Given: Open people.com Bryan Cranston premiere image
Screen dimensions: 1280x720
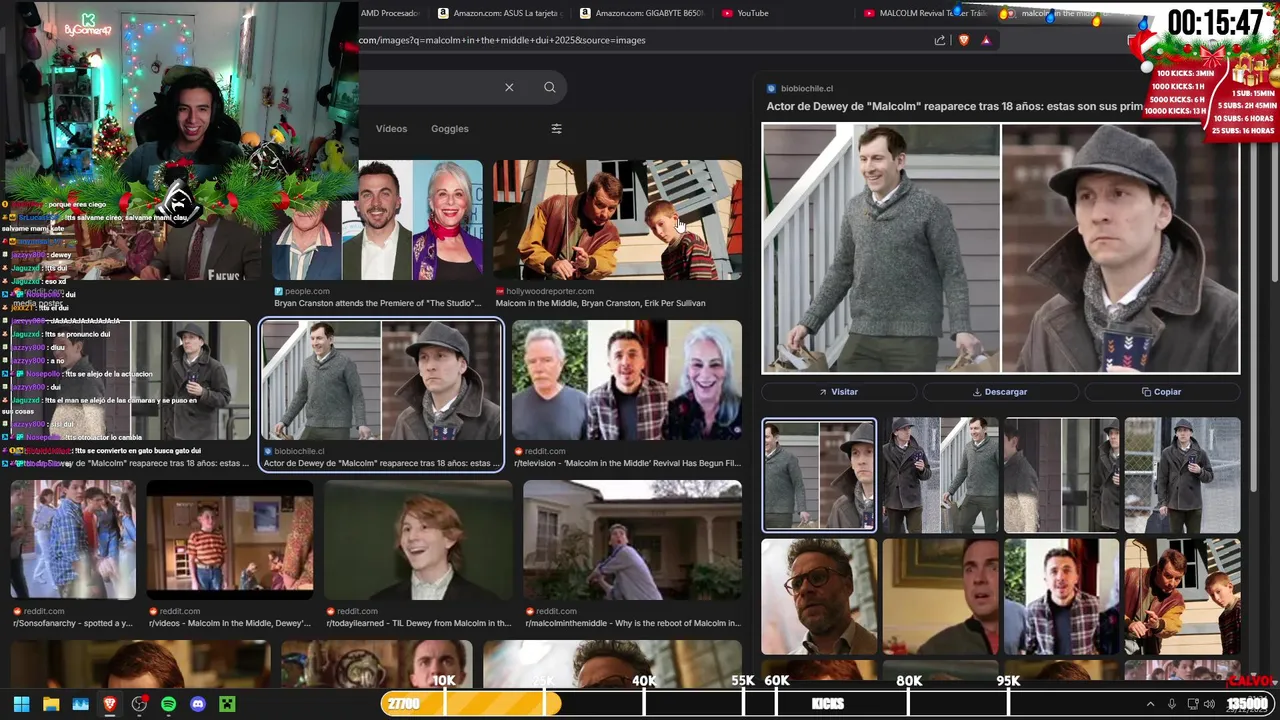Looking at the screenshot, I should coord(378,220).
